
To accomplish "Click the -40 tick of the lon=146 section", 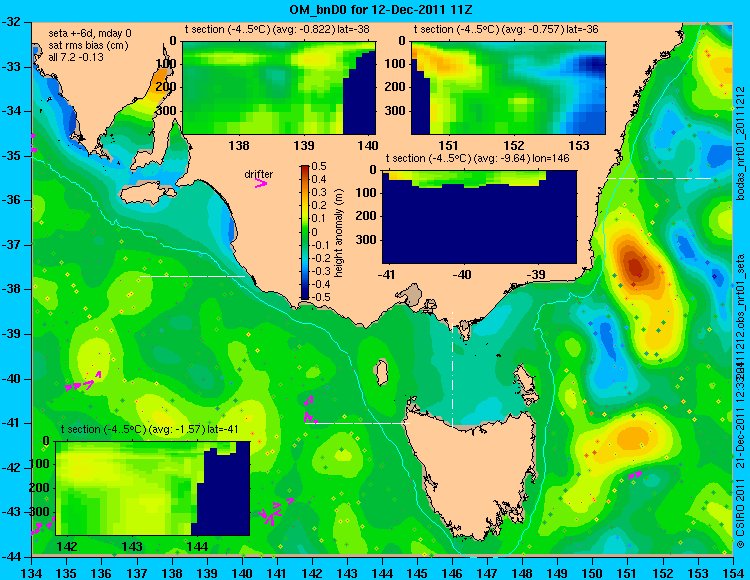I will point(462,275).
